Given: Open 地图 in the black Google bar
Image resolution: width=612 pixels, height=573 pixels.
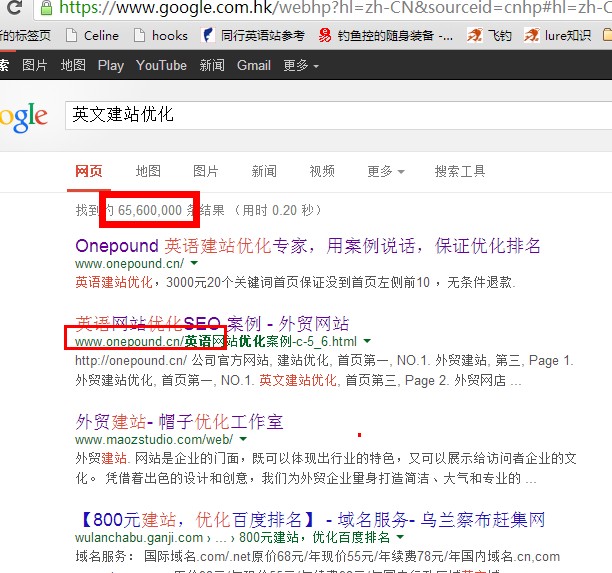Looking at the screenshot, I should click(73, 65).
